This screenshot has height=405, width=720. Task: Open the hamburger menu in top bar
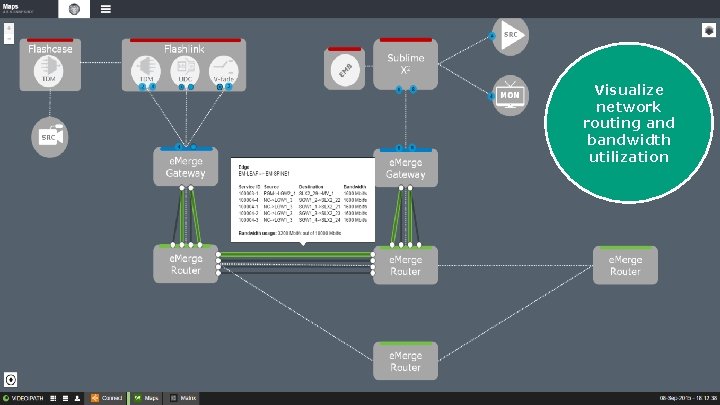pos(106,9)
